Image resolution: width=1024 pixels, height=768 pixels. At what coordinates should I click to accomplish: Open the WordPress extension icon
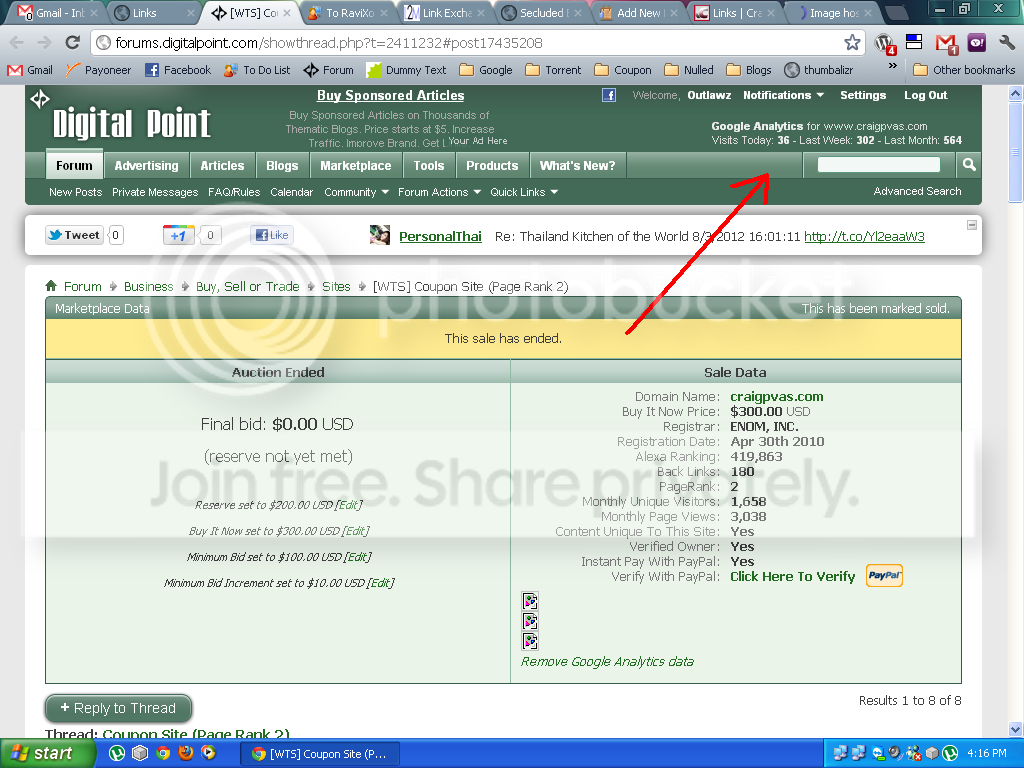(885, 43)
